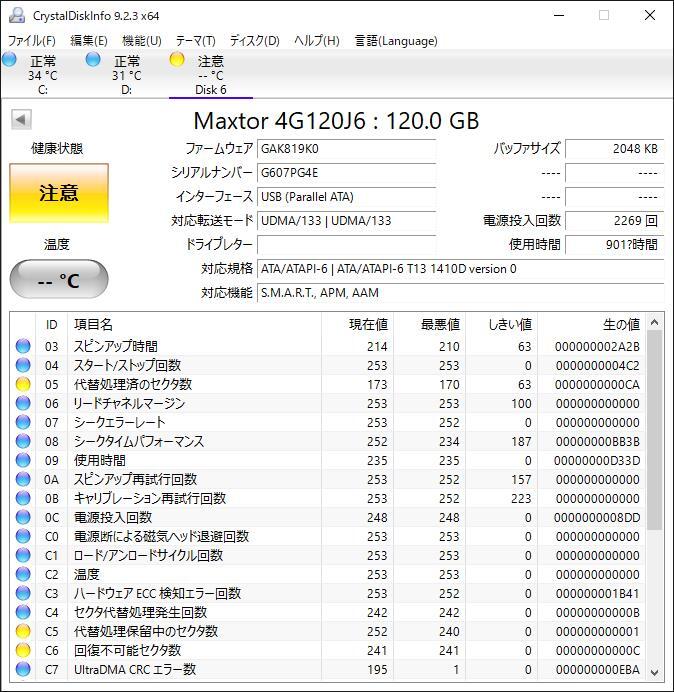Image resolution: width=674 pixels, height=692 pixels.
Task: Click the blue orb on row C2 温度
Action: point(23,574)
